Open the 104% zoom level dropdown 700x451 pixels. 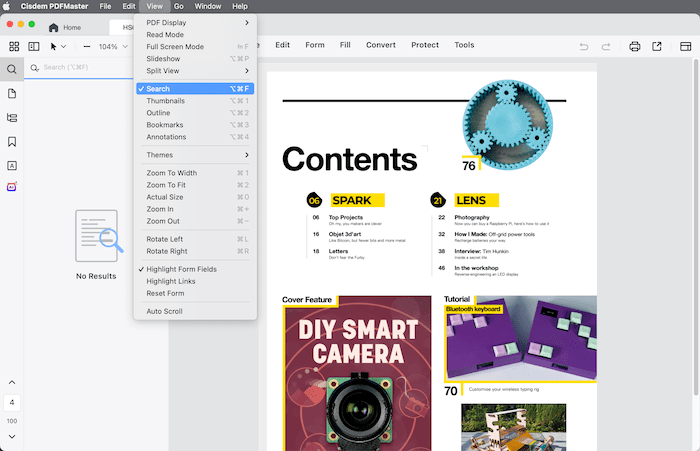point(112,46)
